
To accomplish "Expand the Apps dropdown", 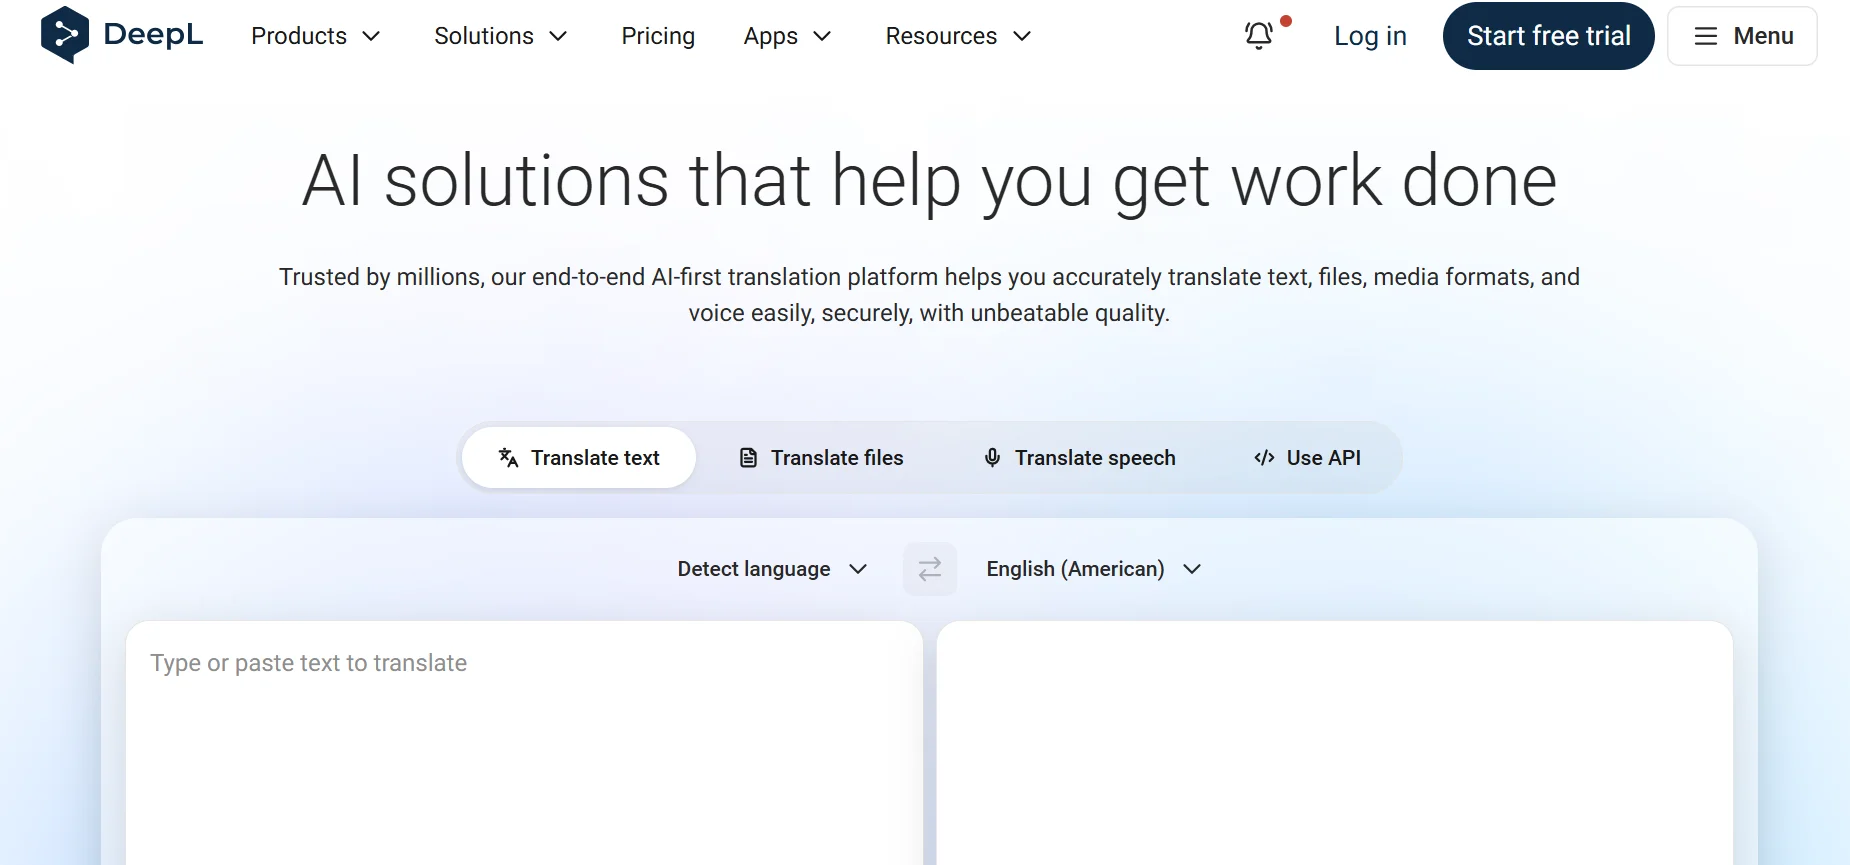I will coord(788,36).
